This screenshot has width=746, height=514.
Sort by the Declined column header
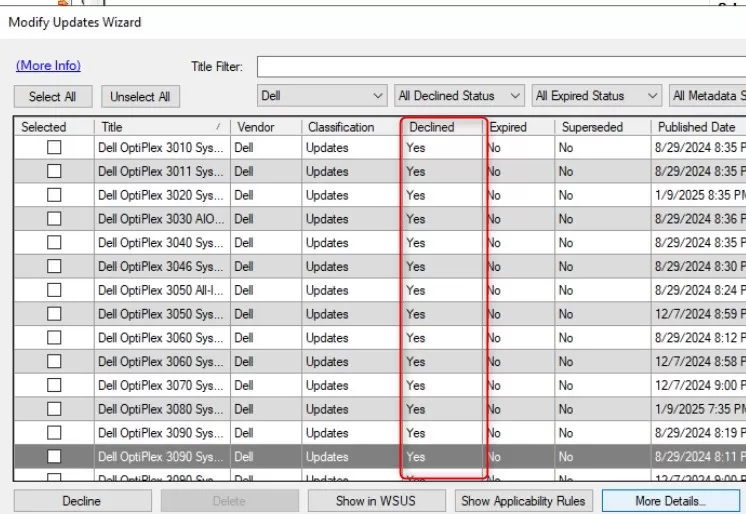(x=443, y=127)
